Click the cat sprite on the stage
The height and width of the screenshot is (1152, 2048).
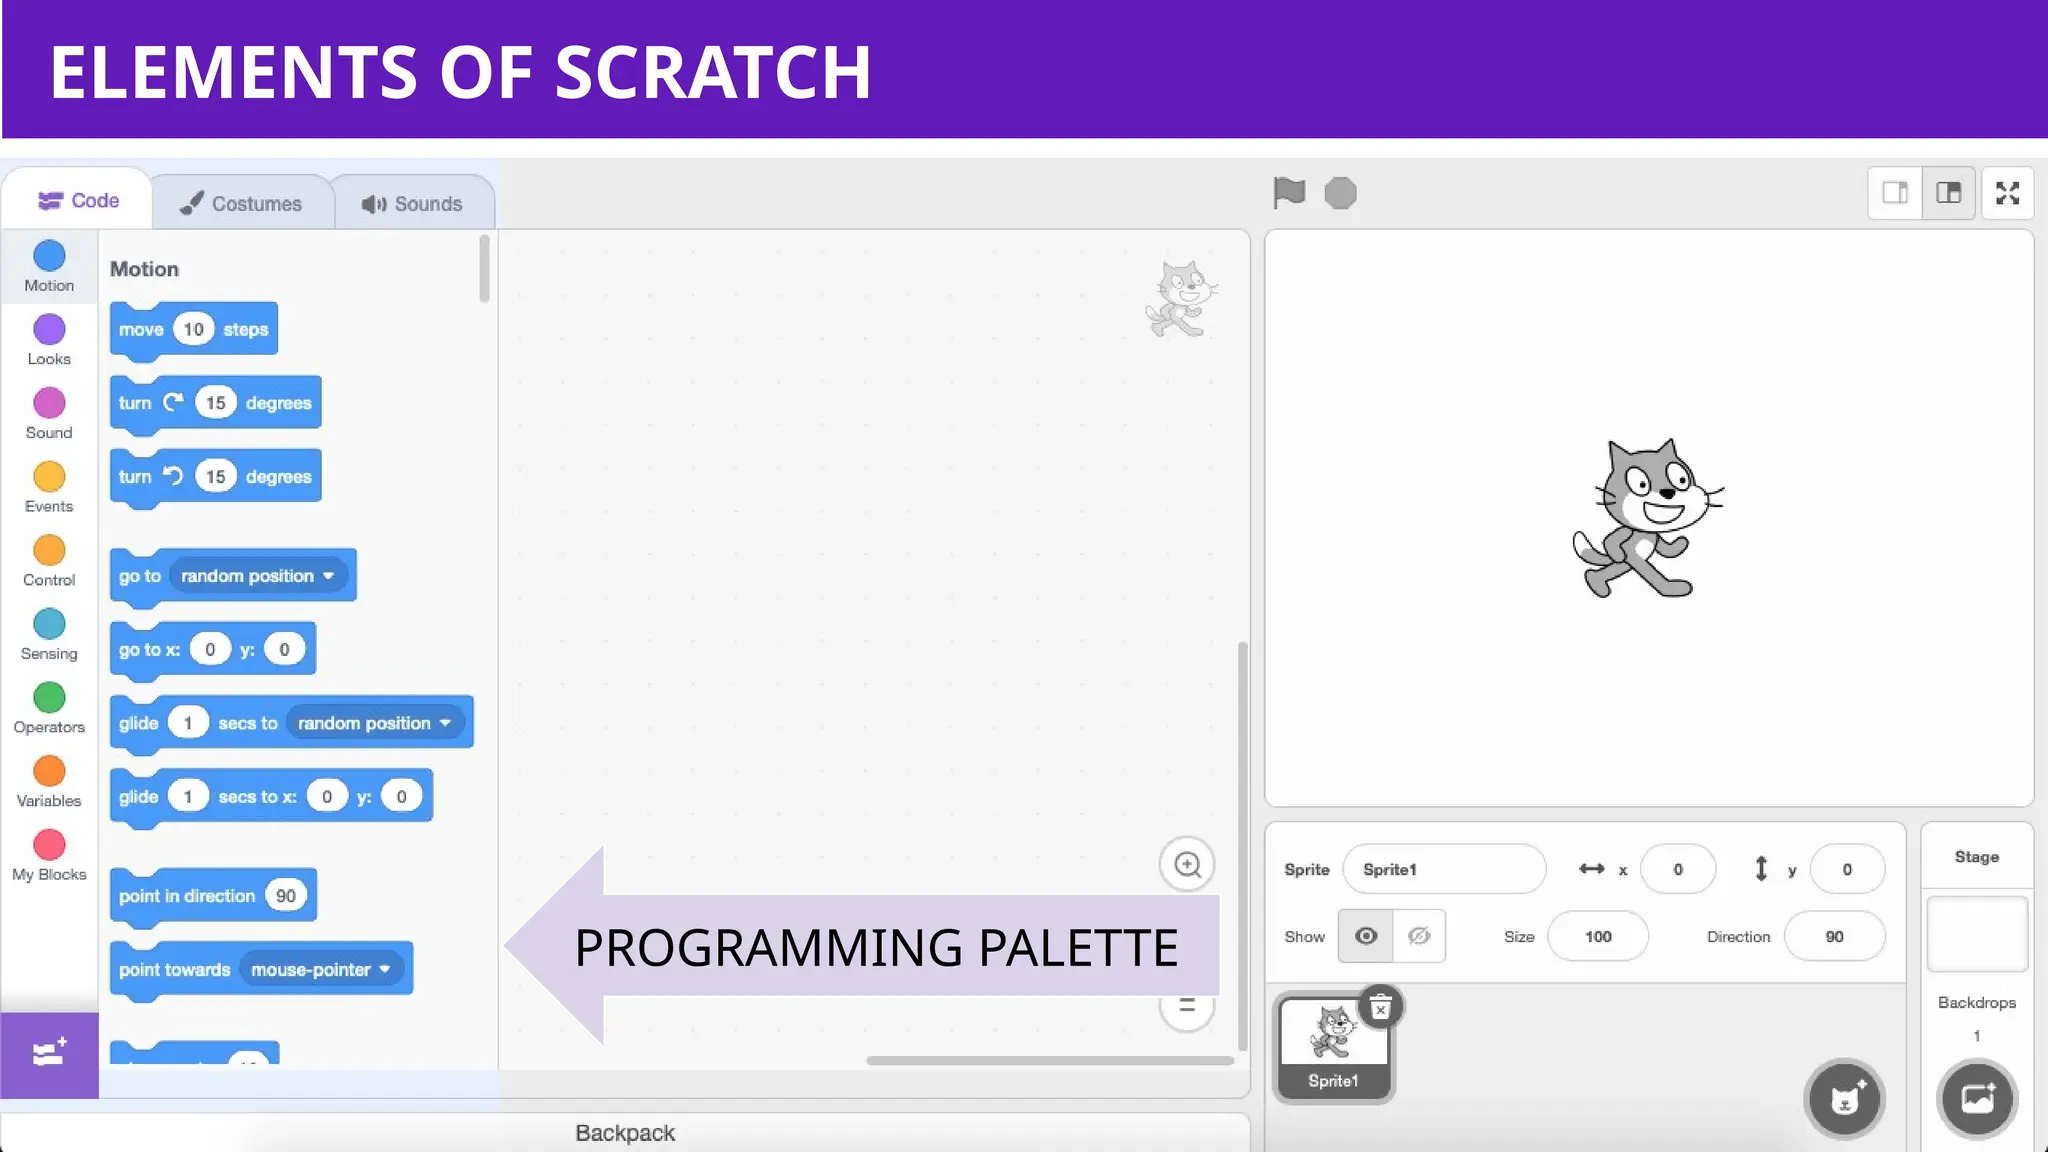pyautogui.click(x=1647, y=518)
